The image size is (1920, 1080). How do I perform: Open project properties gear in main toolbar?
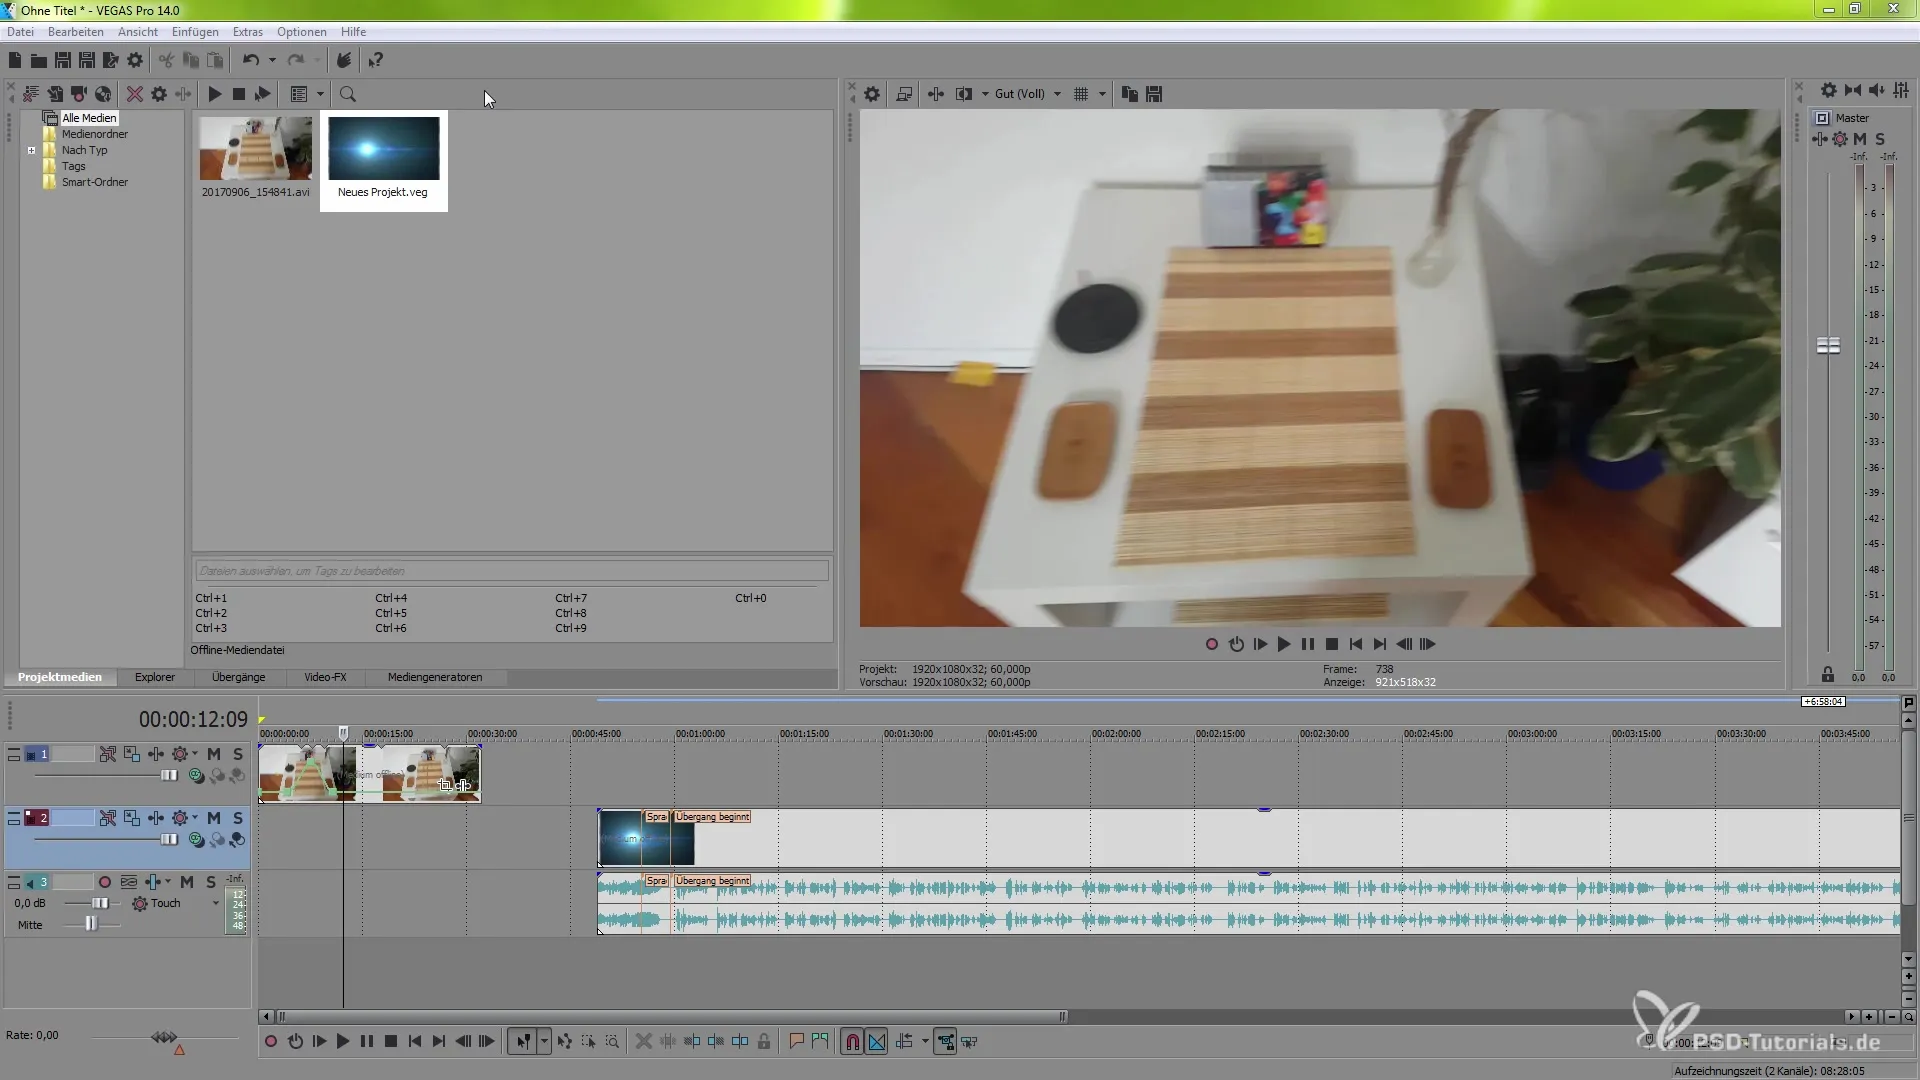(x=135, y=61)
